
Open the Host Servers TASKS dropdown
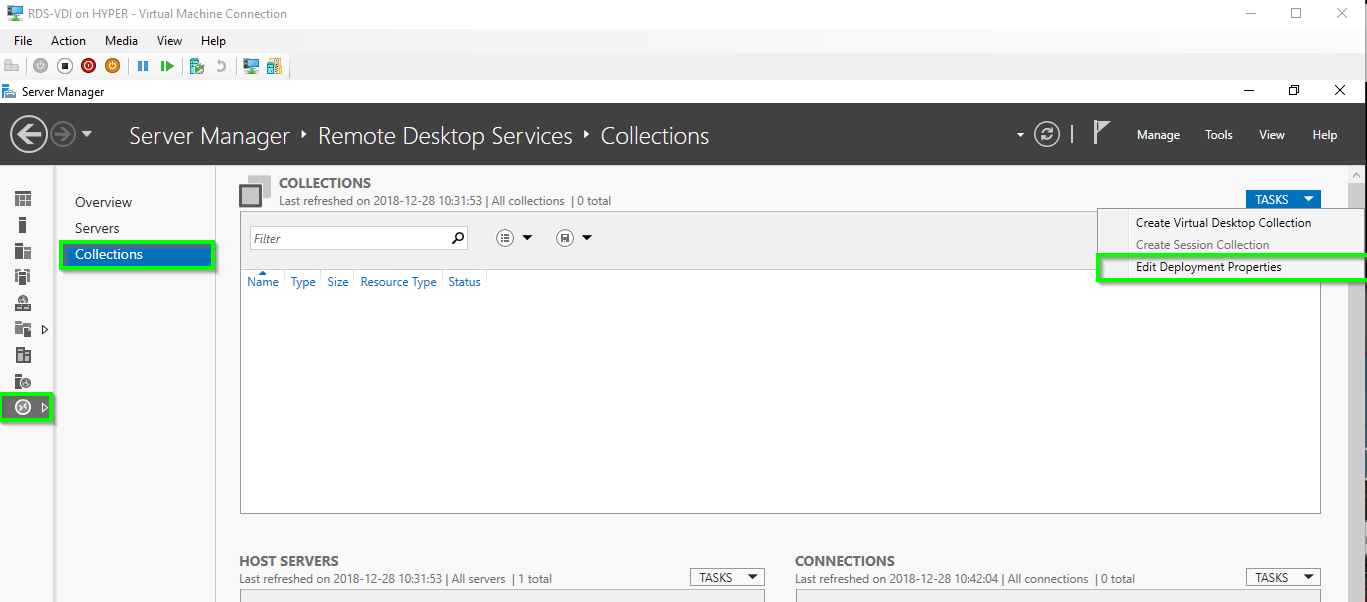click(726, 577)
